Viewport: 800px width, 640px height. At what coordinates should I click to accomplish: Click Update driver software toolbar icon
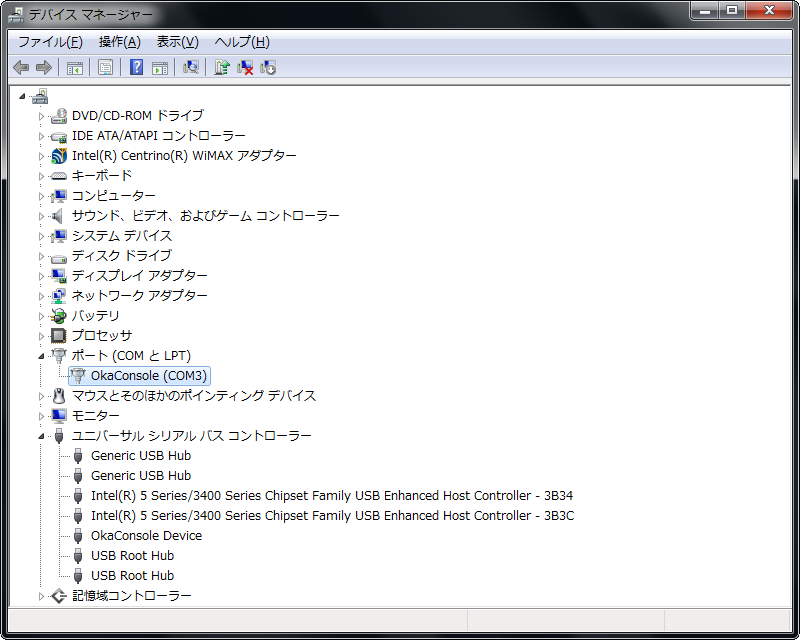pyautogui.click(x=221, y=67)
